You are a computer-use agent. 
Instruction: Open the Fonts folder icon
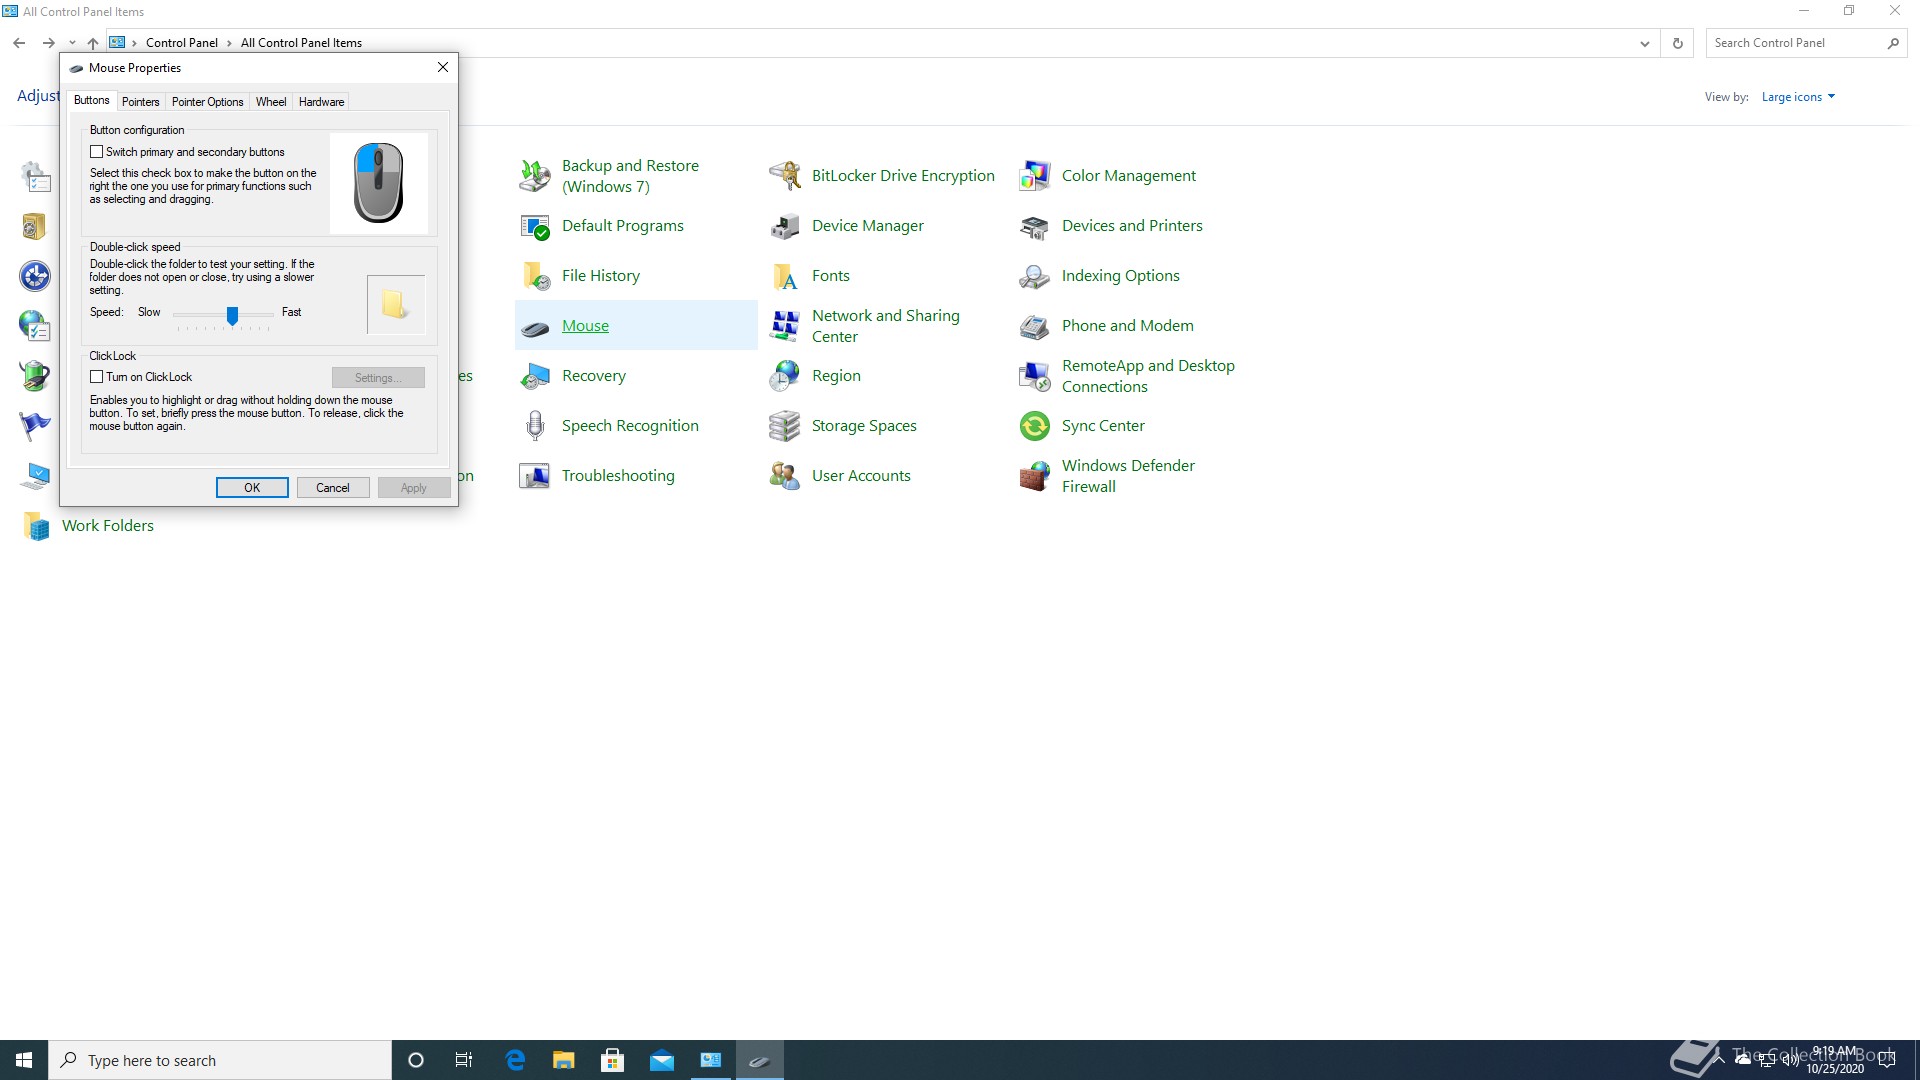(785, 276)
